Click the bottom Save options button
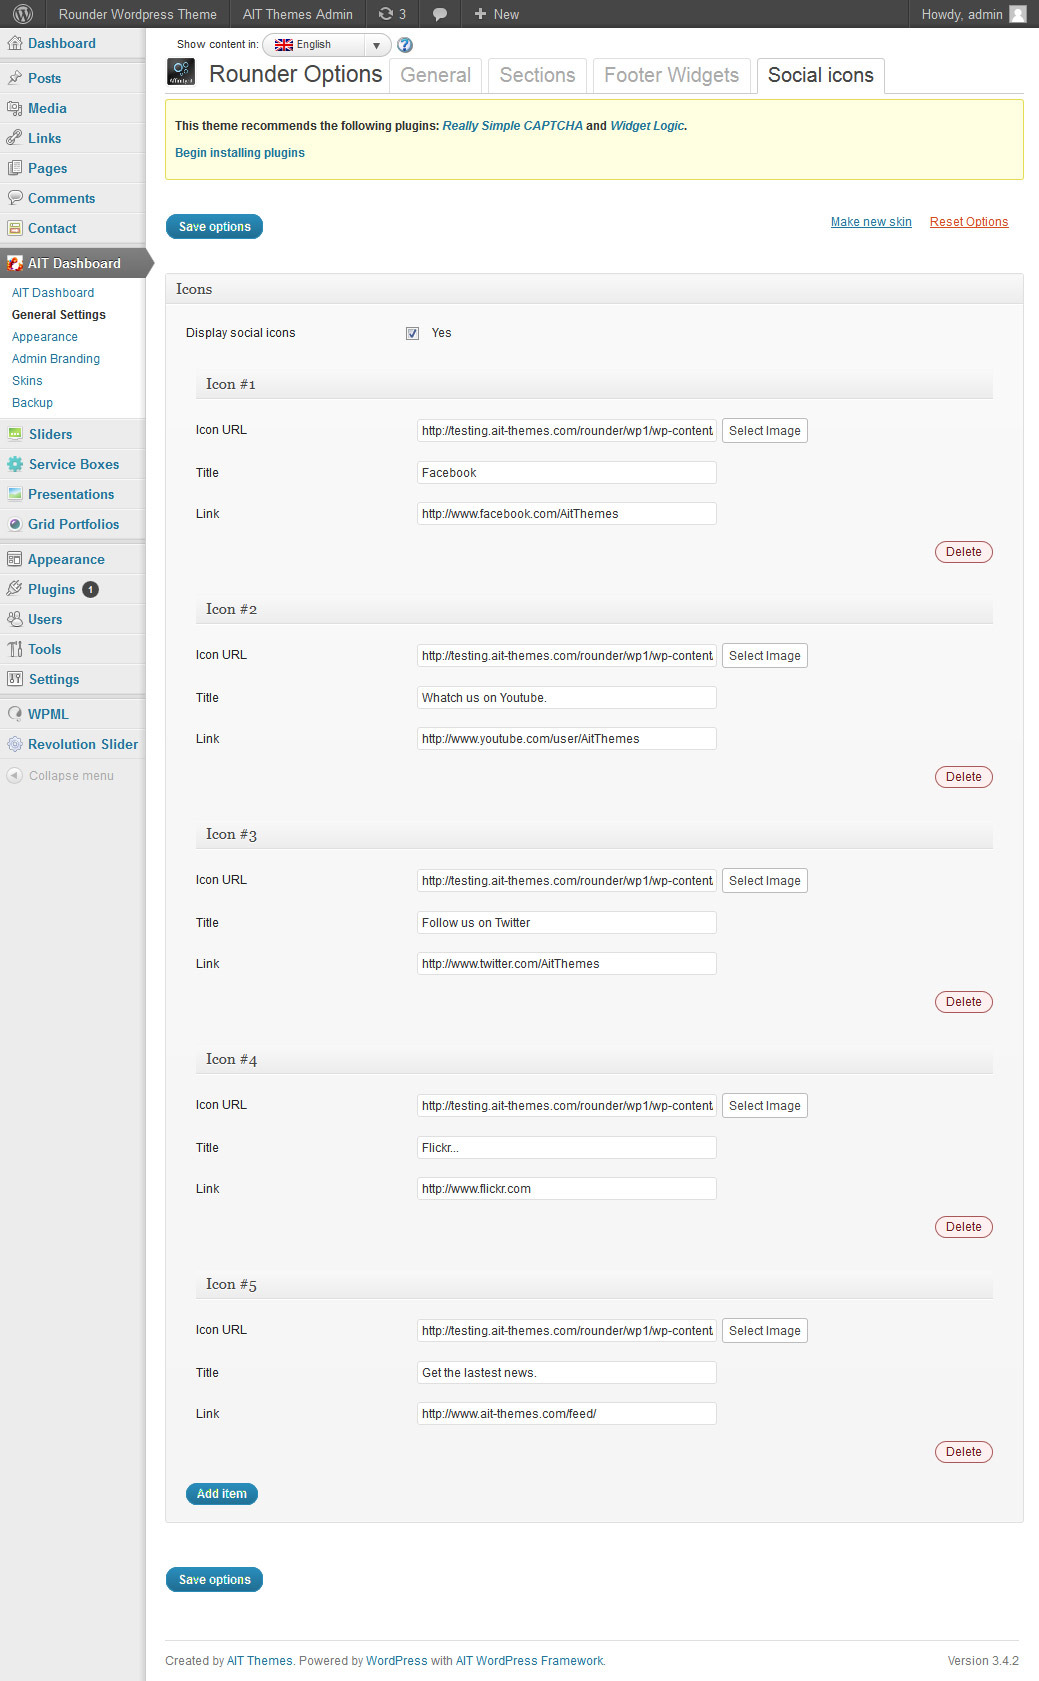The height and width of the screenshot is (1681, 1039). point(214,1580)
